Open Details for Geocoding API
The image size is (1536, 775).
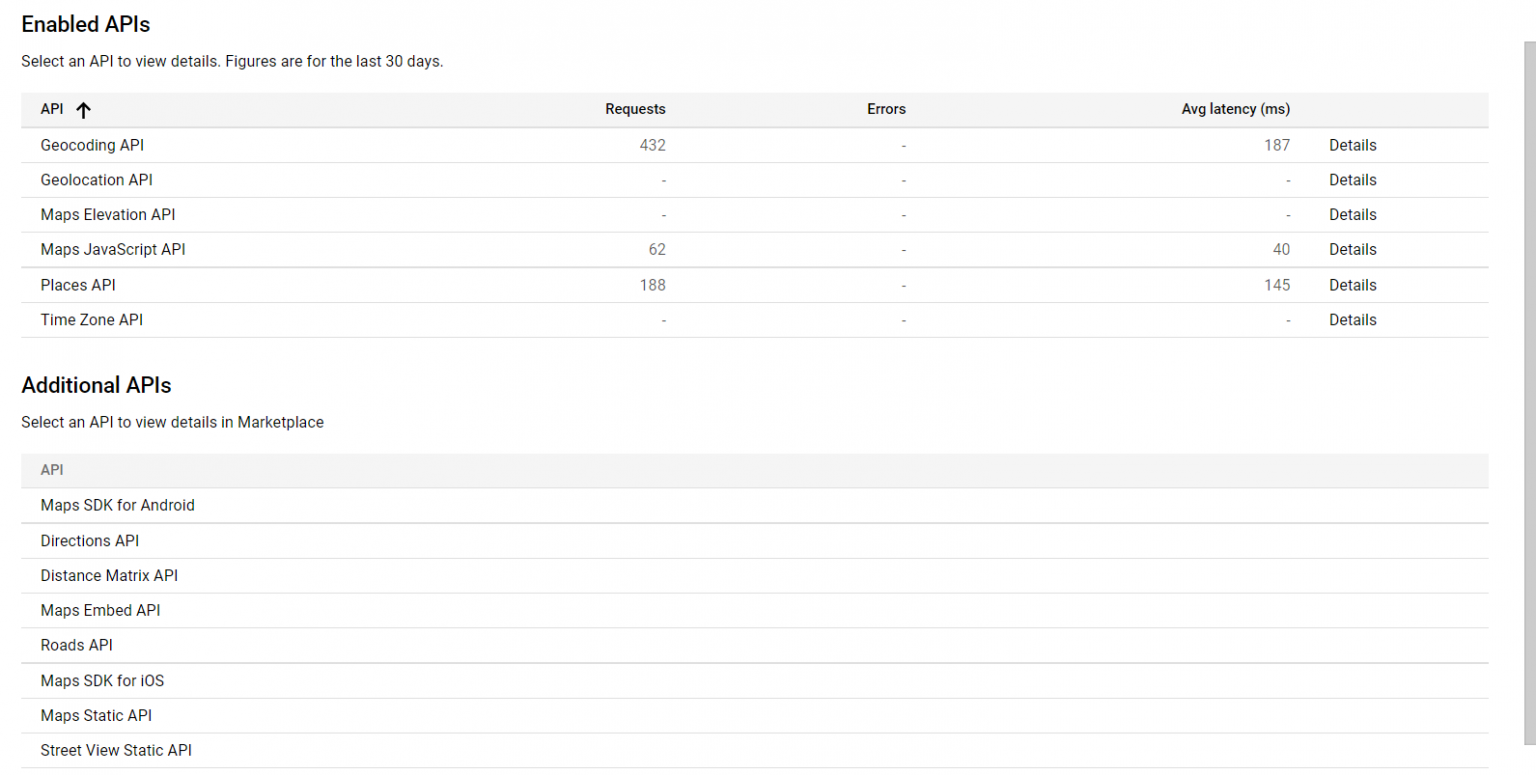click(1352, 145)
